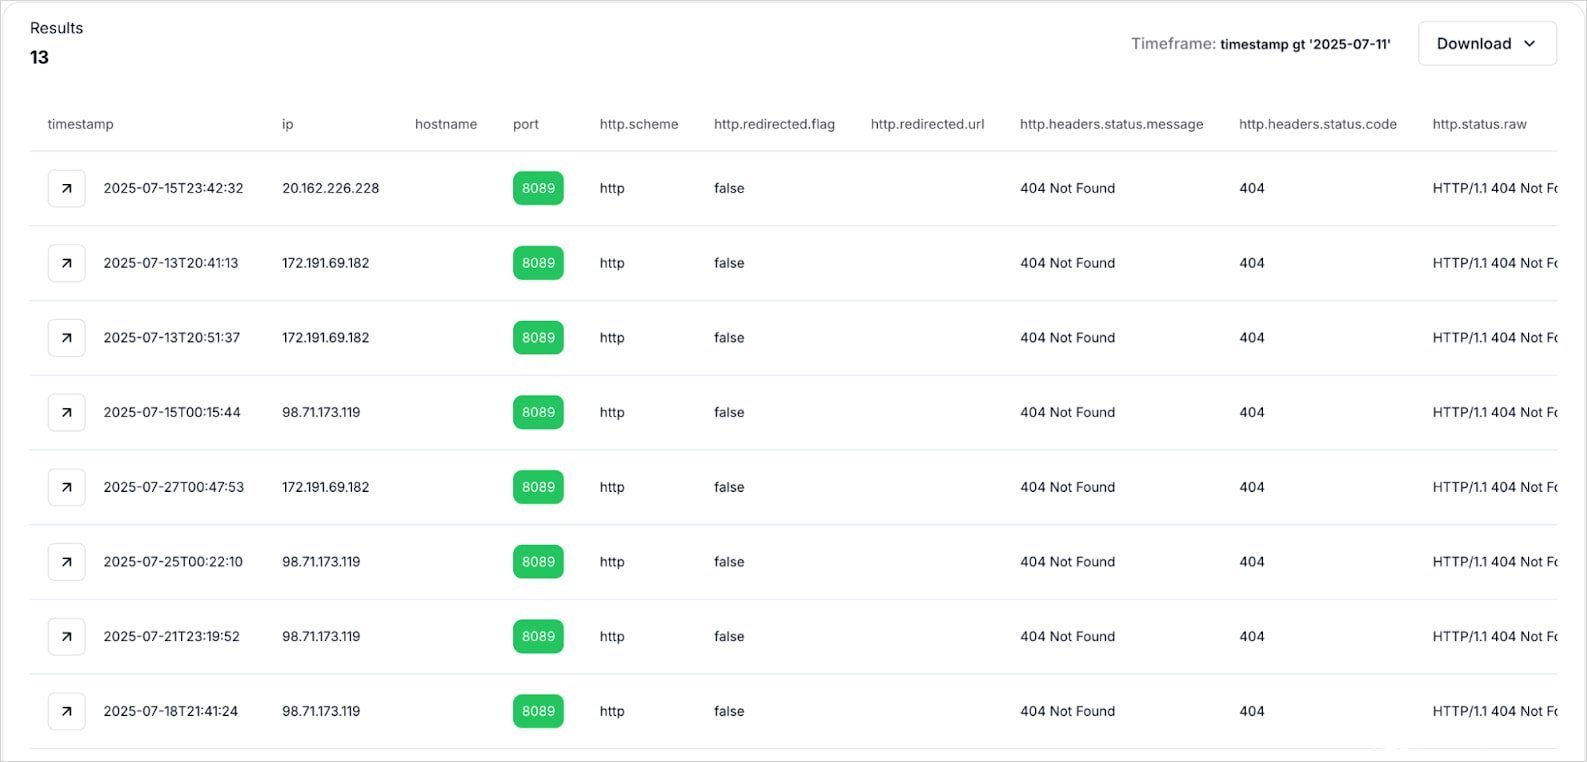The height and width of the screenshot is (762, 1587).
Task: Click the http.headers.status.code column header
Action: tap(1317, 124)
